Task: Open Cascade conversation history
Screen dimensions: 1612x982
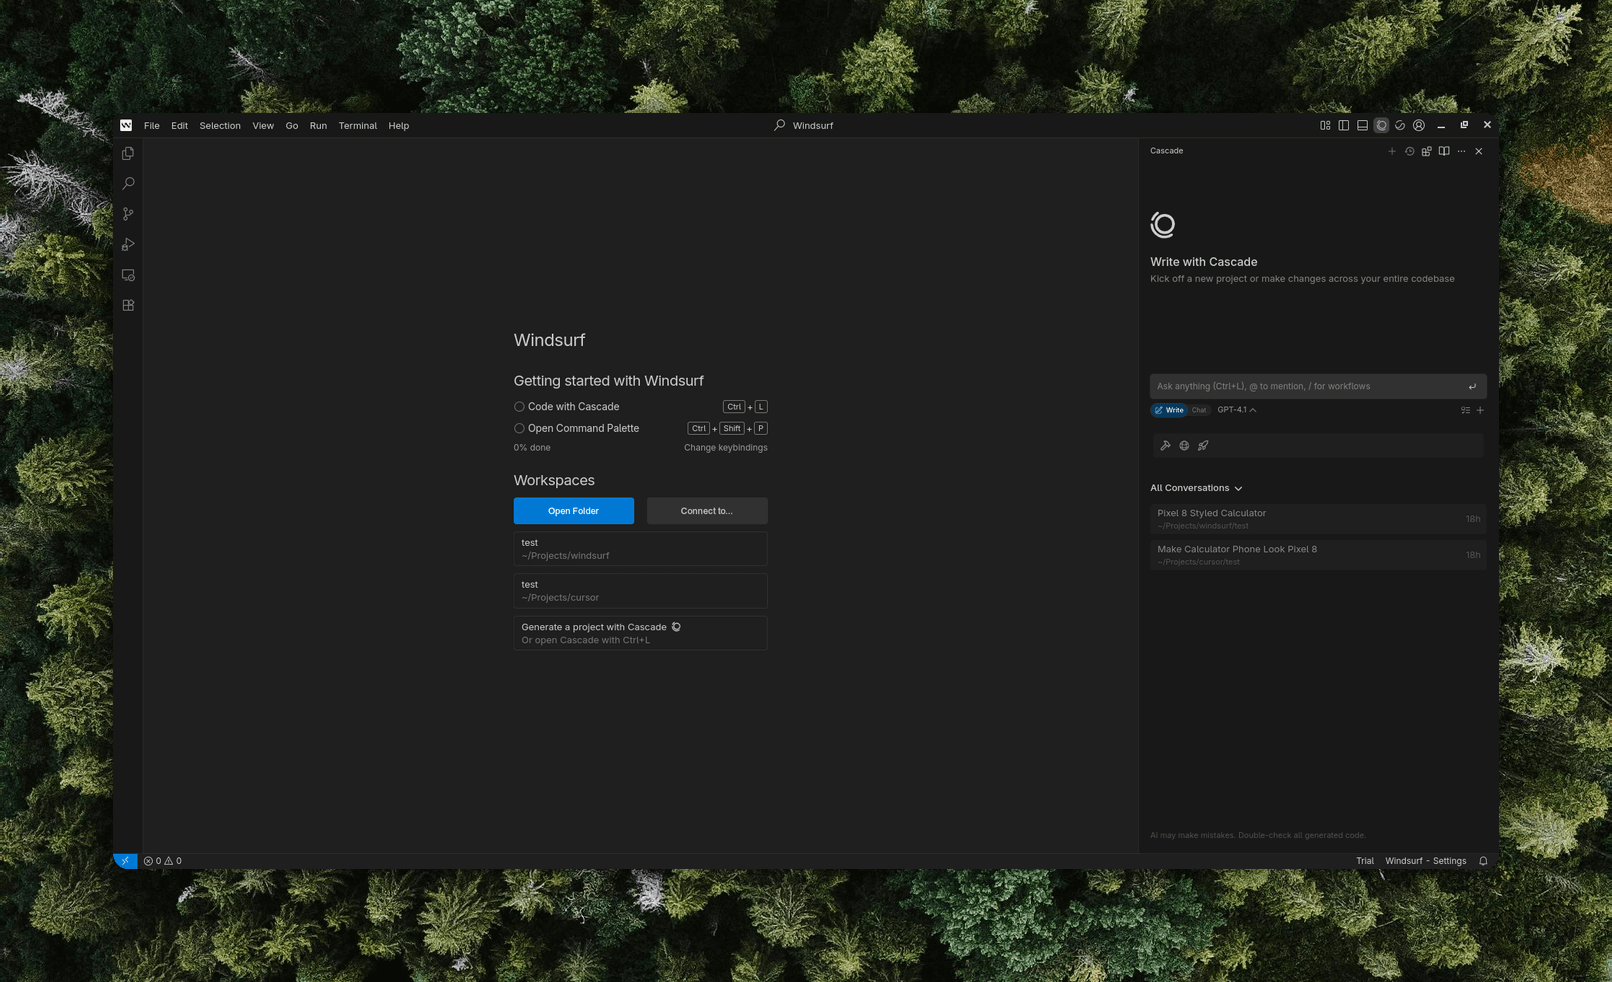Action: pos(1409,151)
